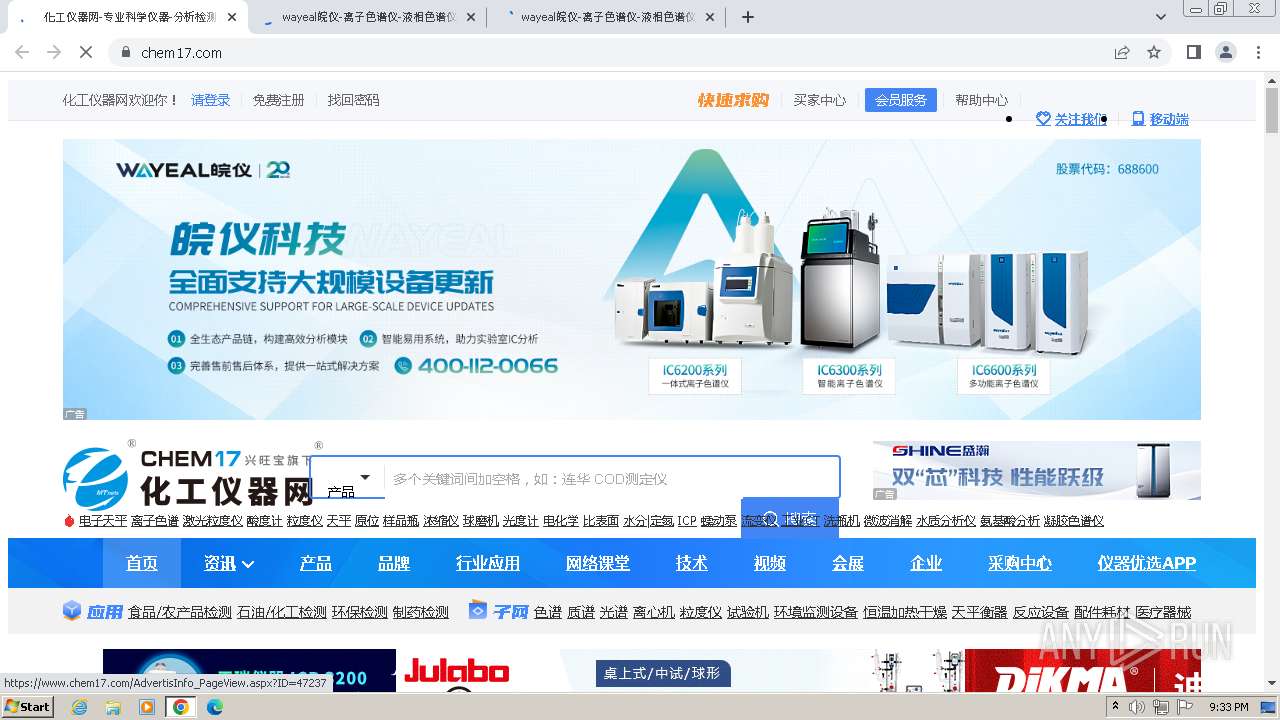Click 请登录 login link
Viewport: 1280px width, 720px height.
tap(211, 100)
